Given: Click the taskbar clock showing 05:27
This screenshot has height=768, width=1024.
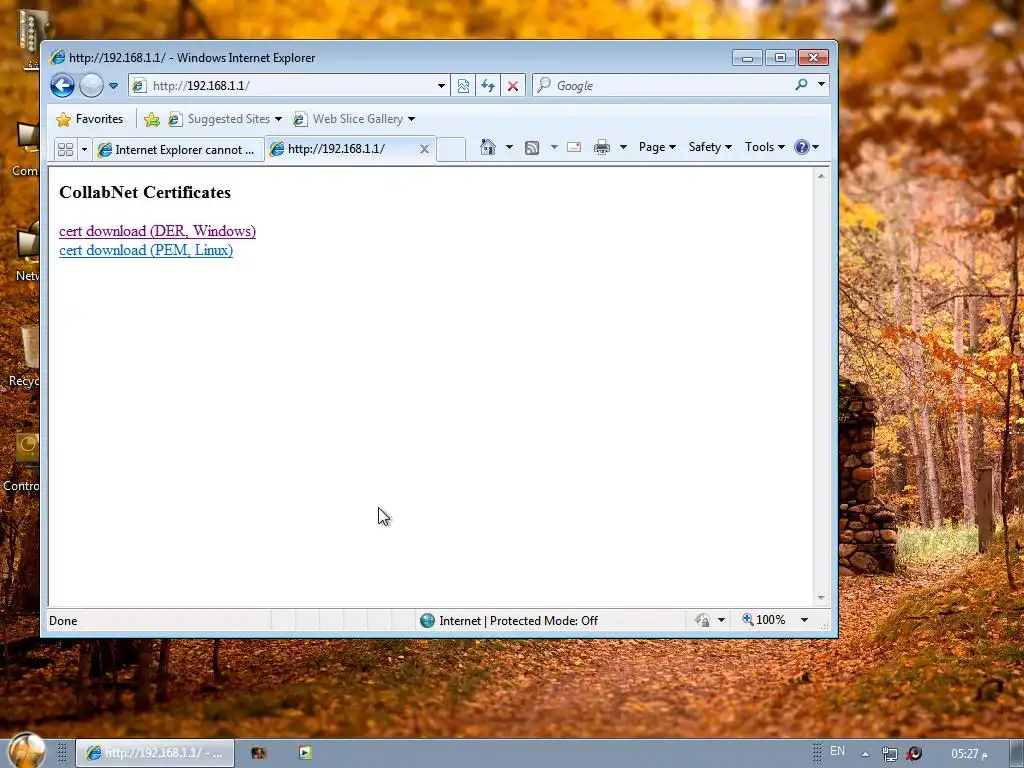Looking at the screenshot, I should point(969,754).
